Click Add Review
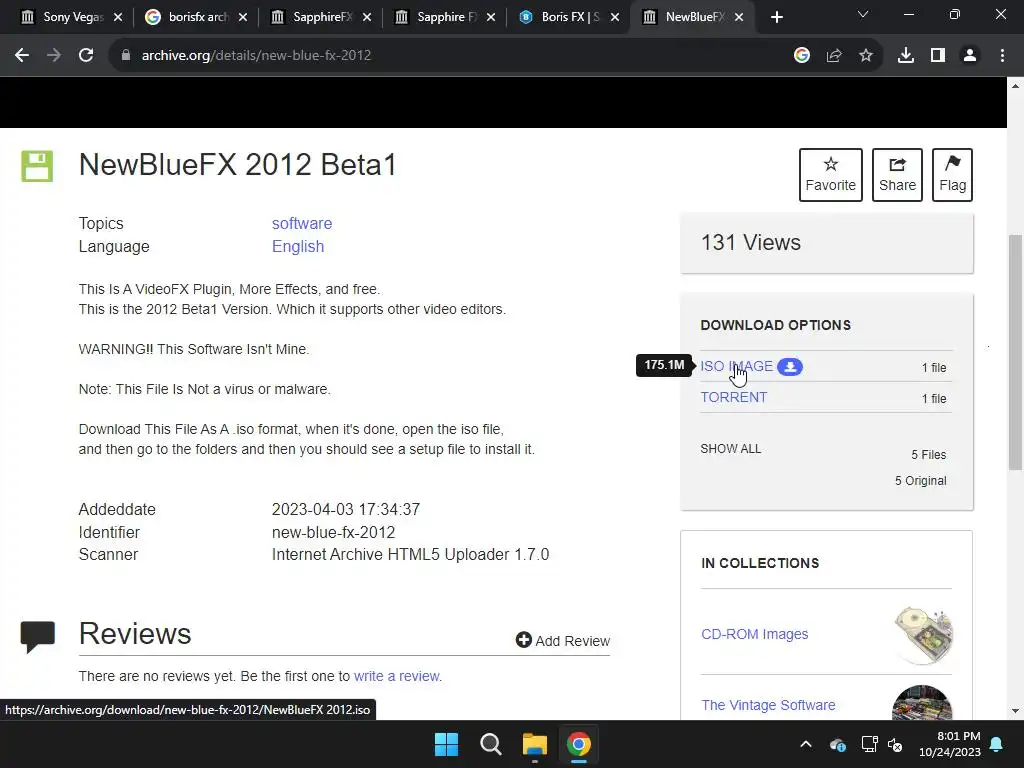 563,641
